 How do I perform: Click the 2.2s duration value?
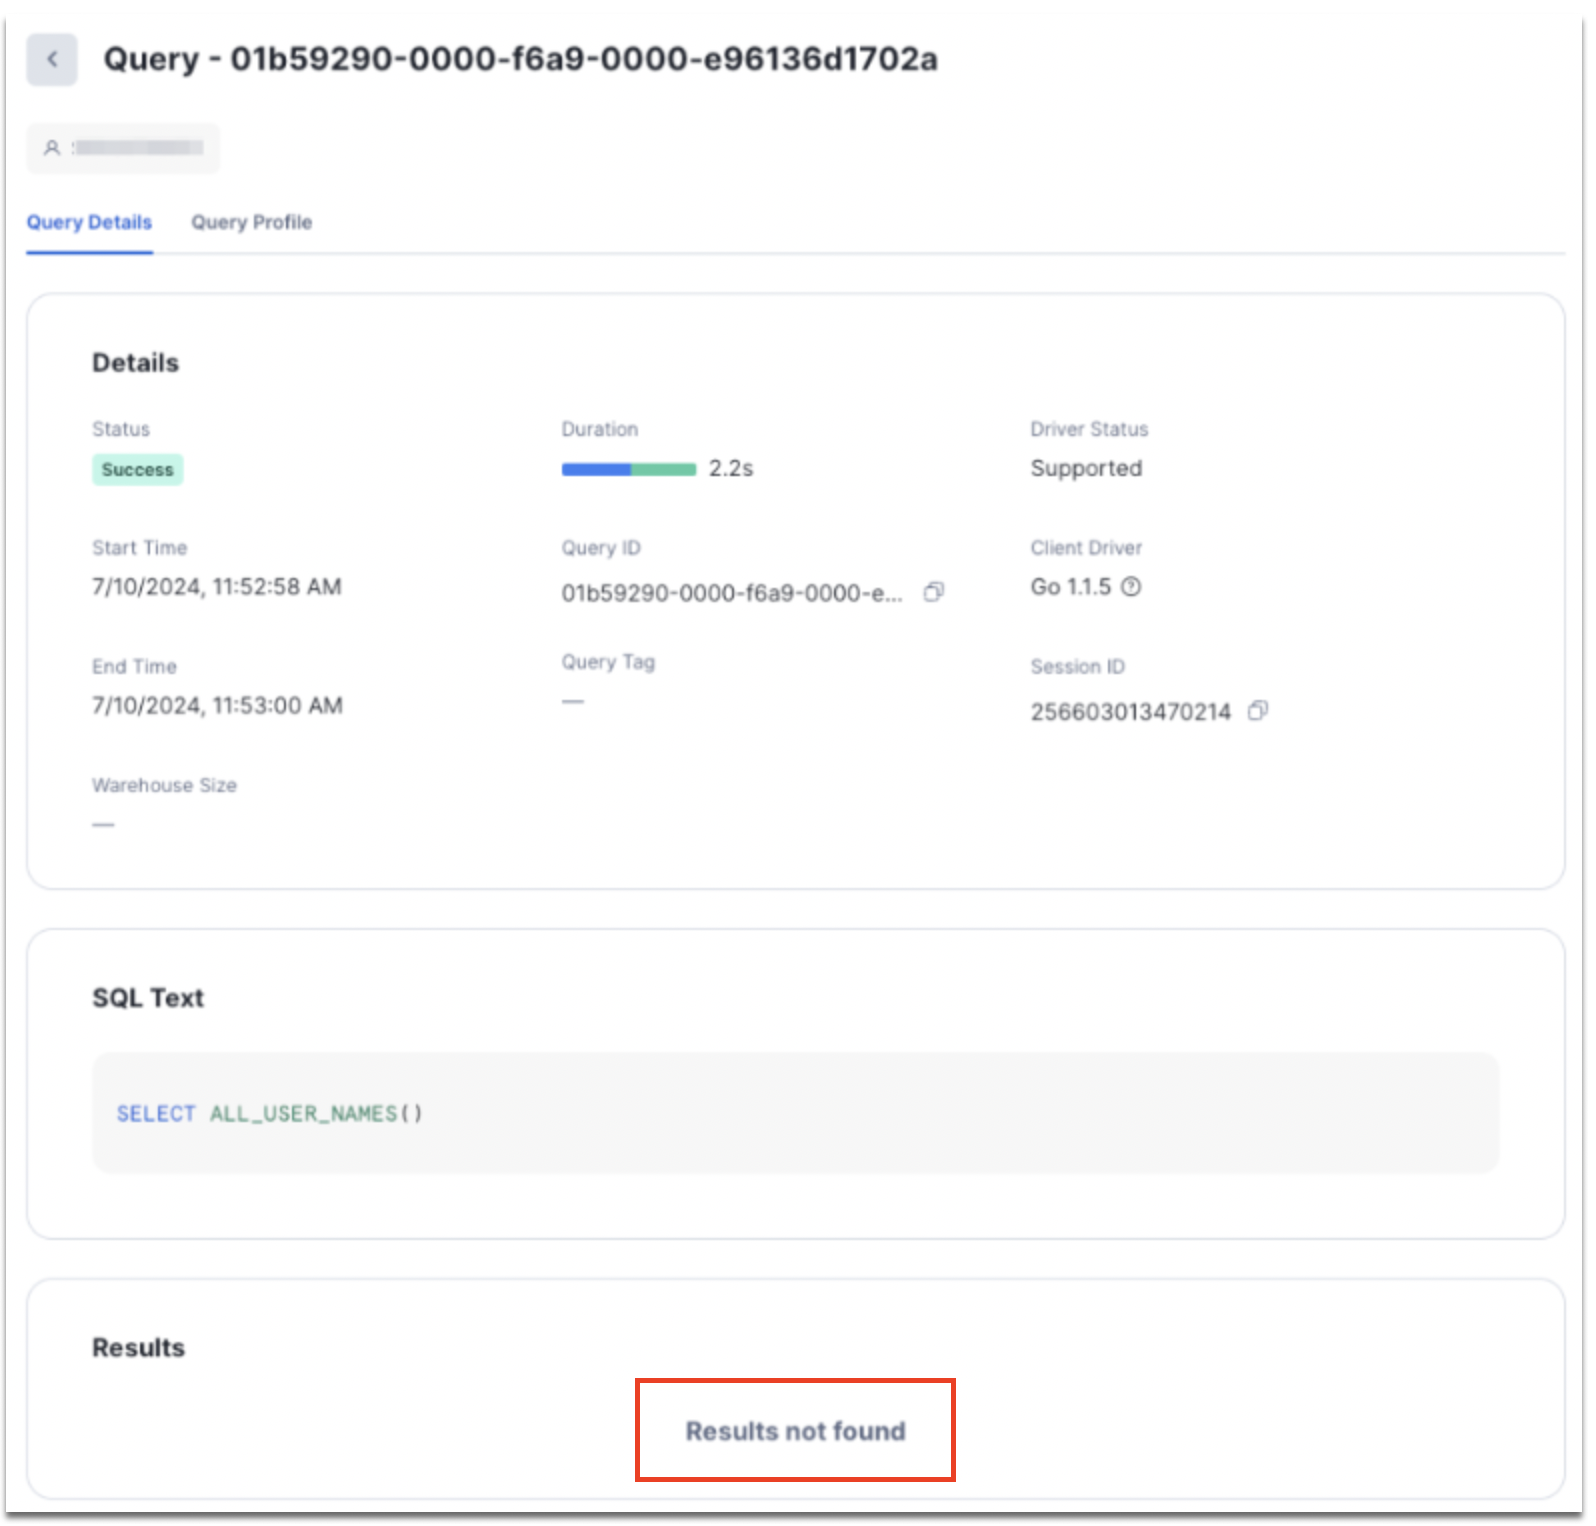coord(731,468)
